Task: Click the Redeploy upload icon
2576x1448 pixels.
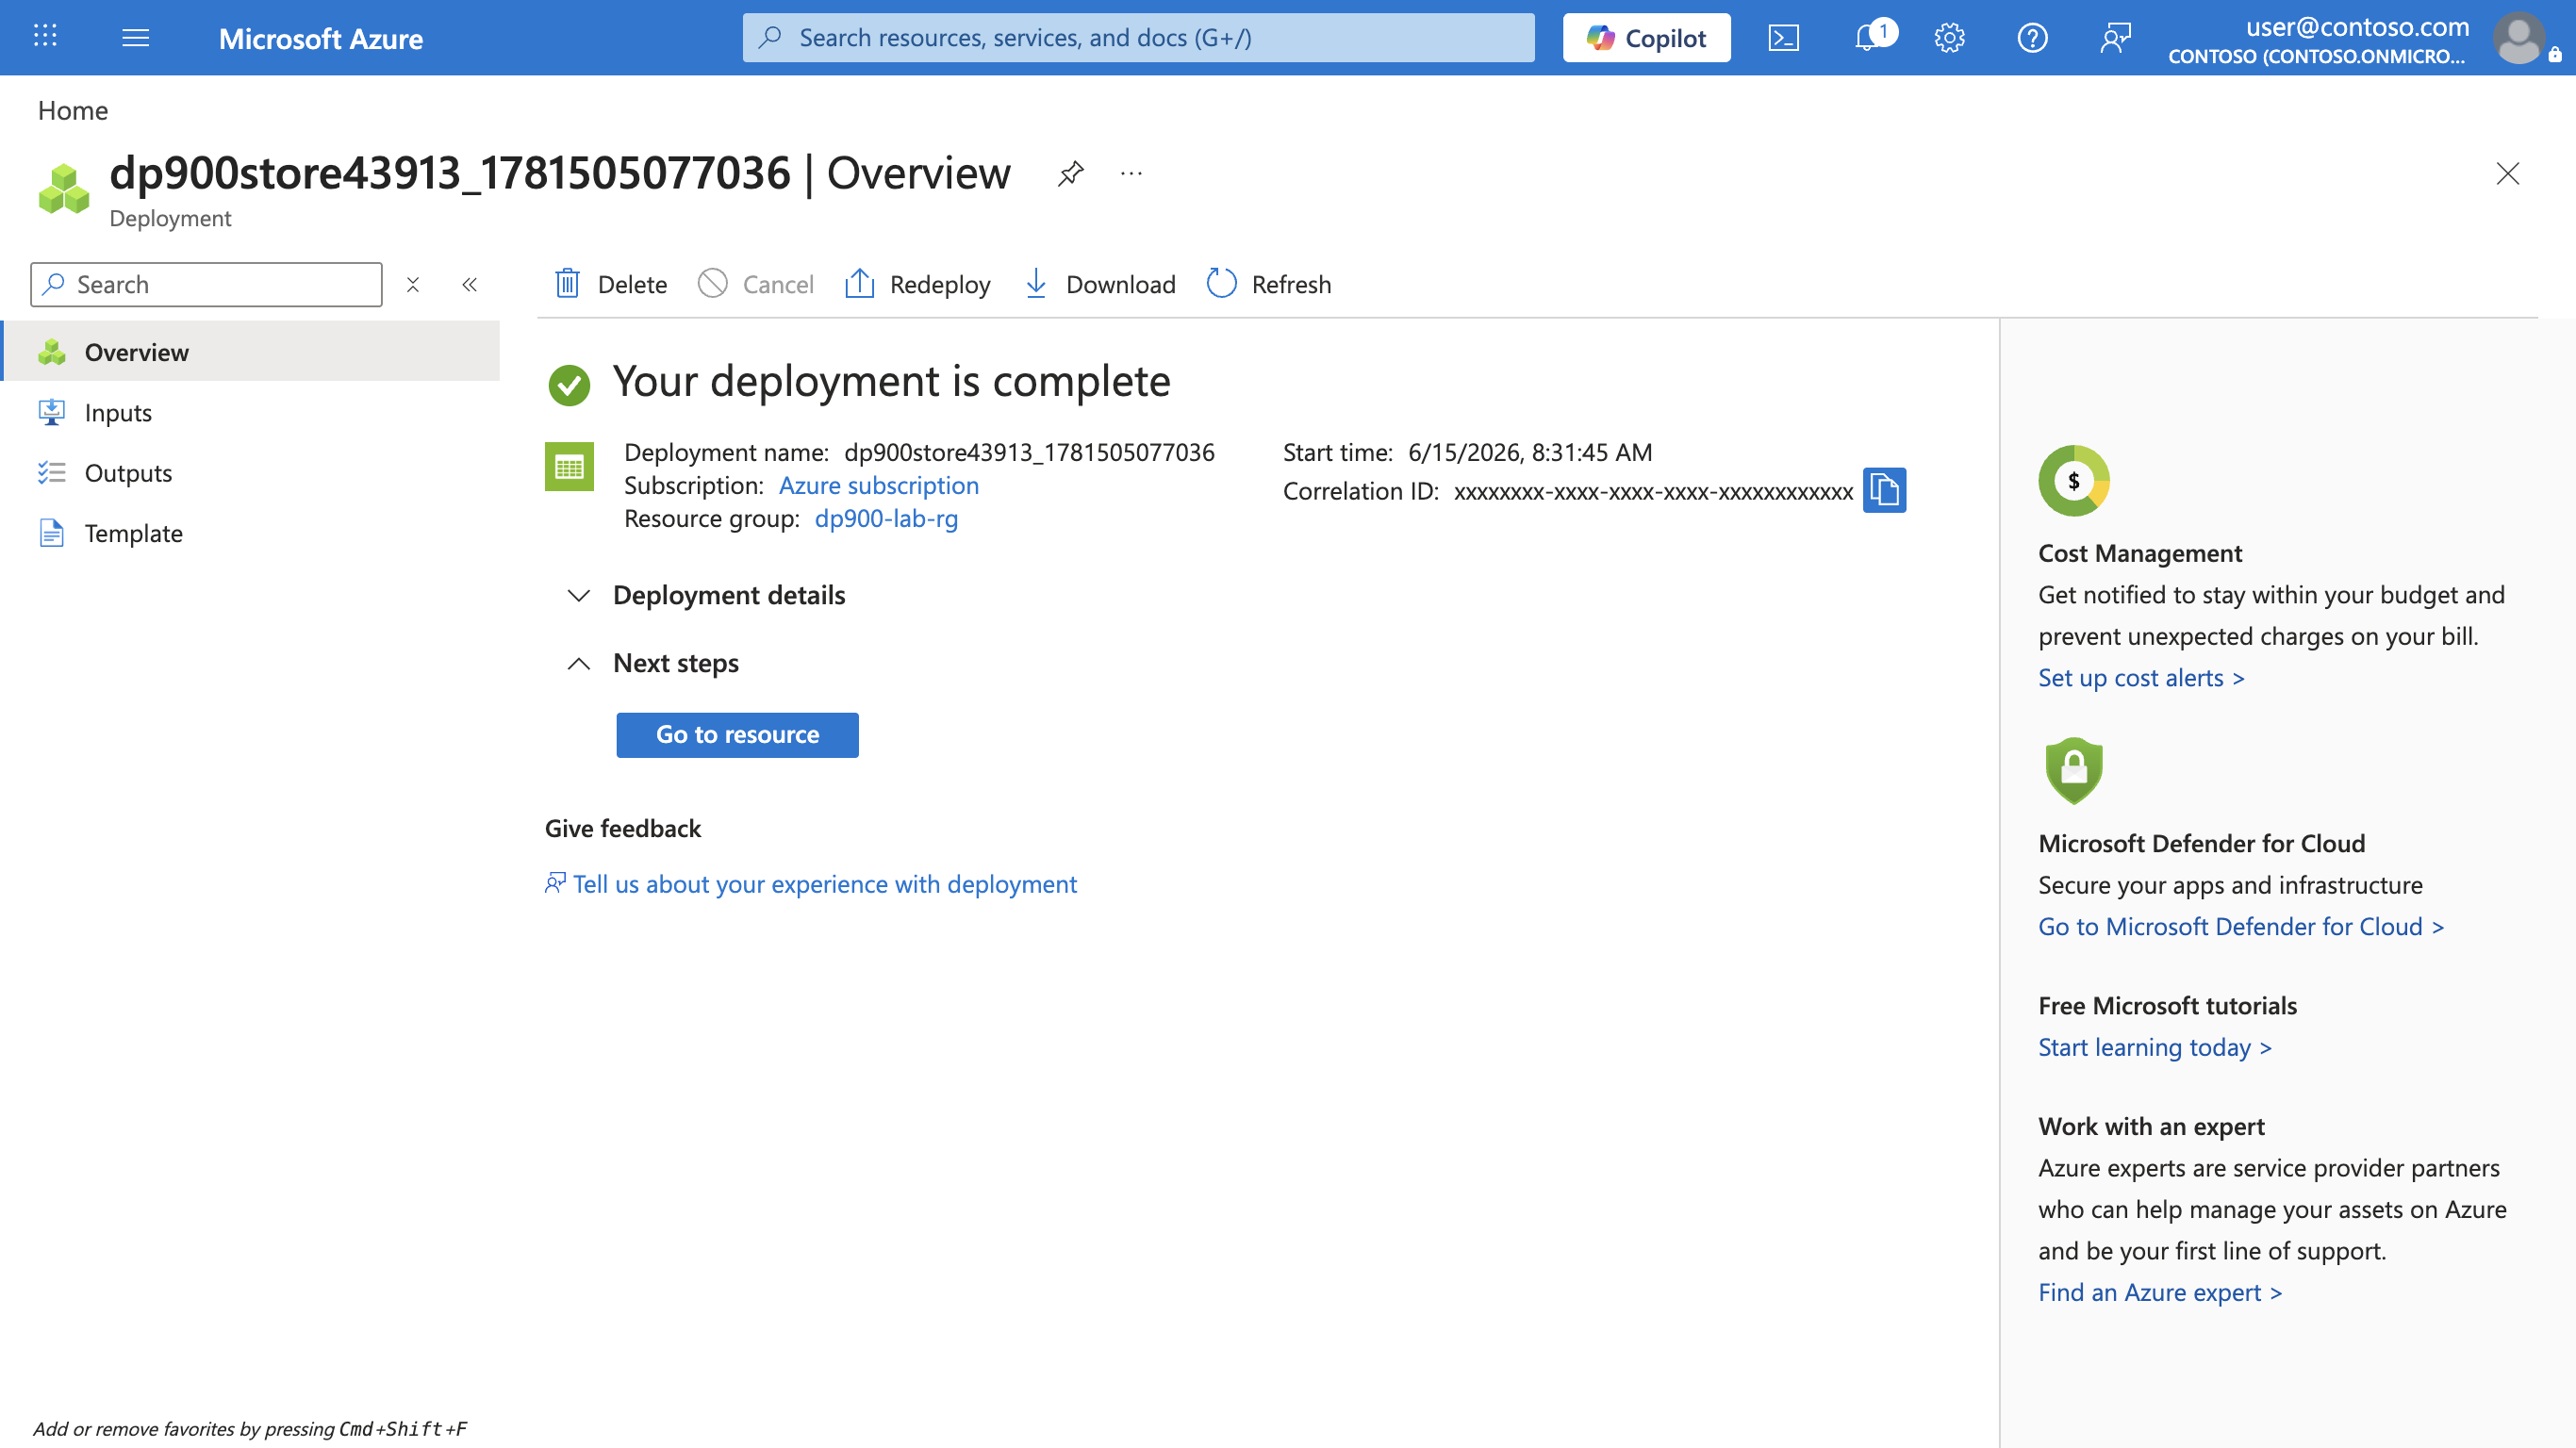Action: coord(859,284)
